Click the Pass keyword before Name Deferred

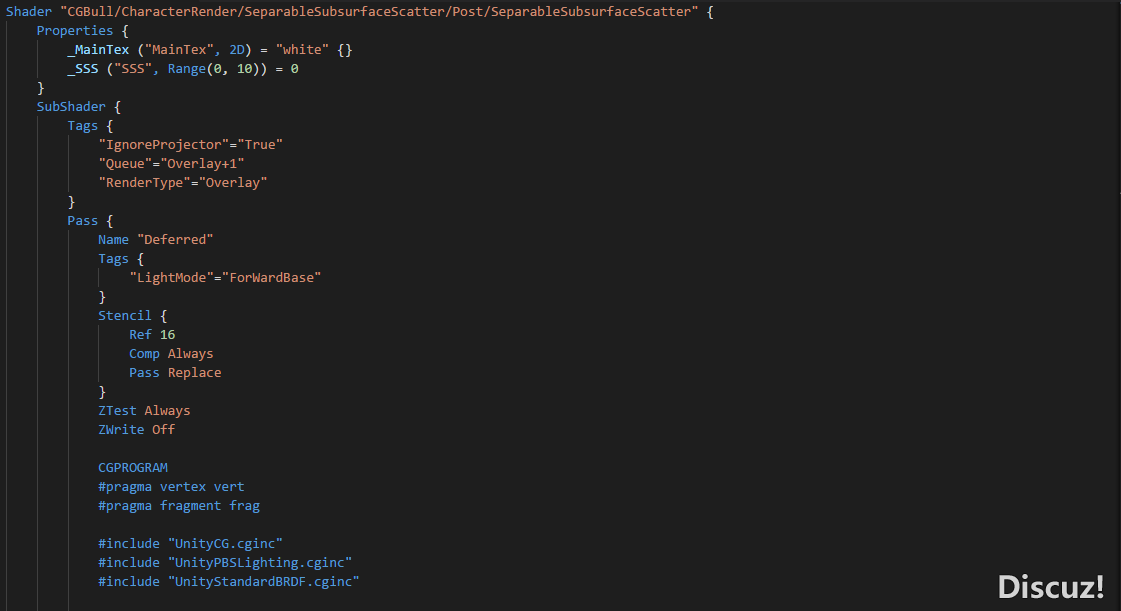click(x=82, y=221)
